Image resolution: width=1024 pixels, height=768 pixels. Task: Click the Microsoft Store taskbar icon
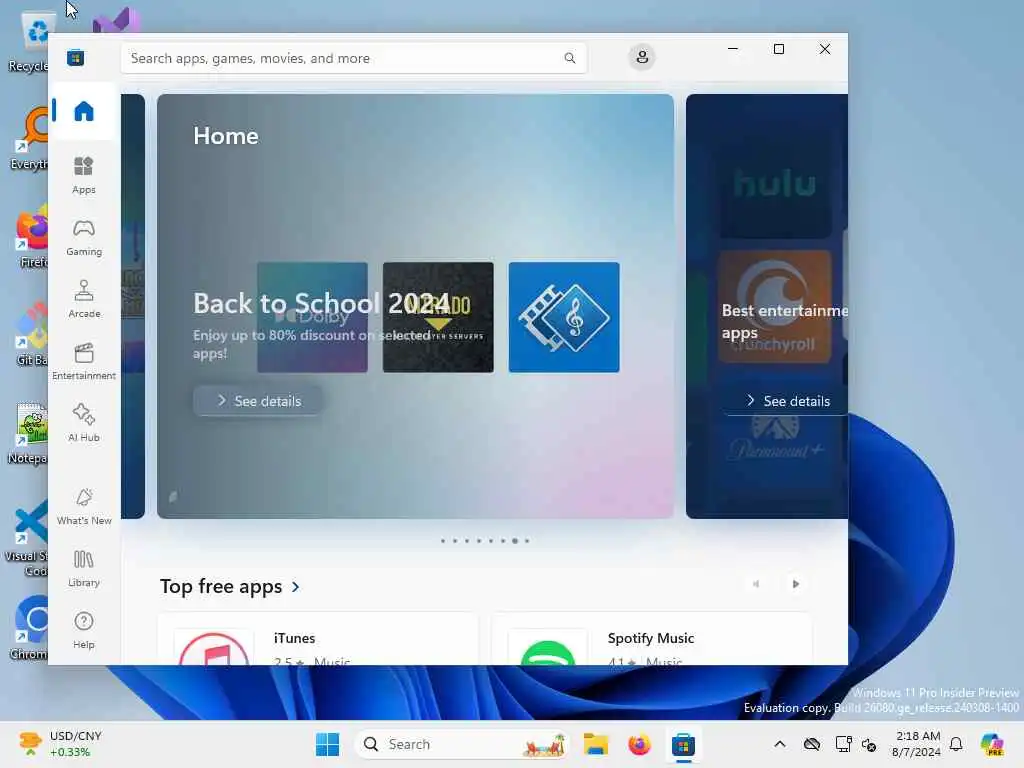[x=683, y=744]
